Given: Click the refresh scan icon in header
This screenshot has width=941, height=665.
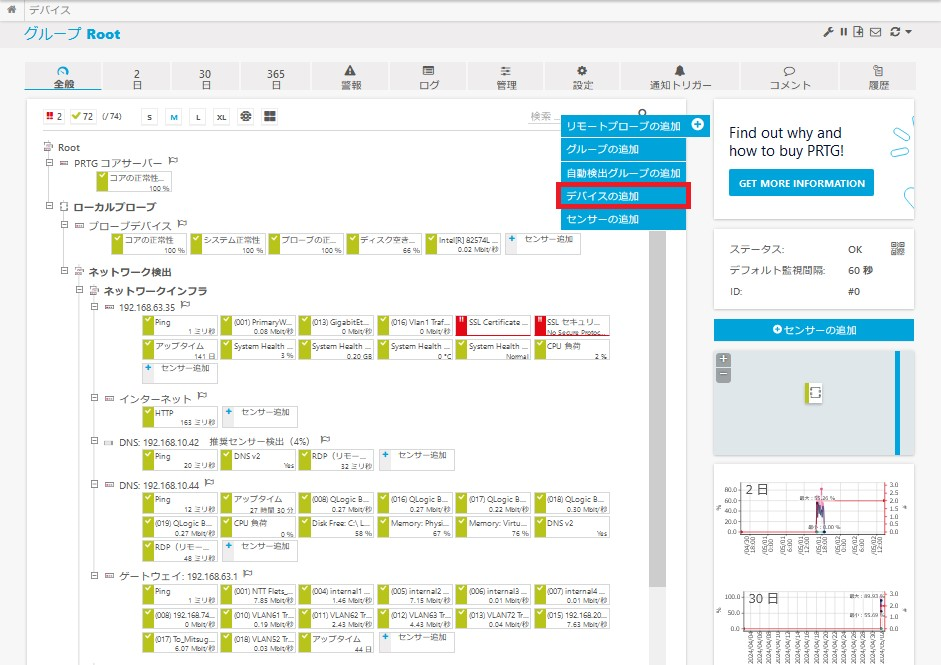Looking at the screenshot, I should (x=895, y=32).
